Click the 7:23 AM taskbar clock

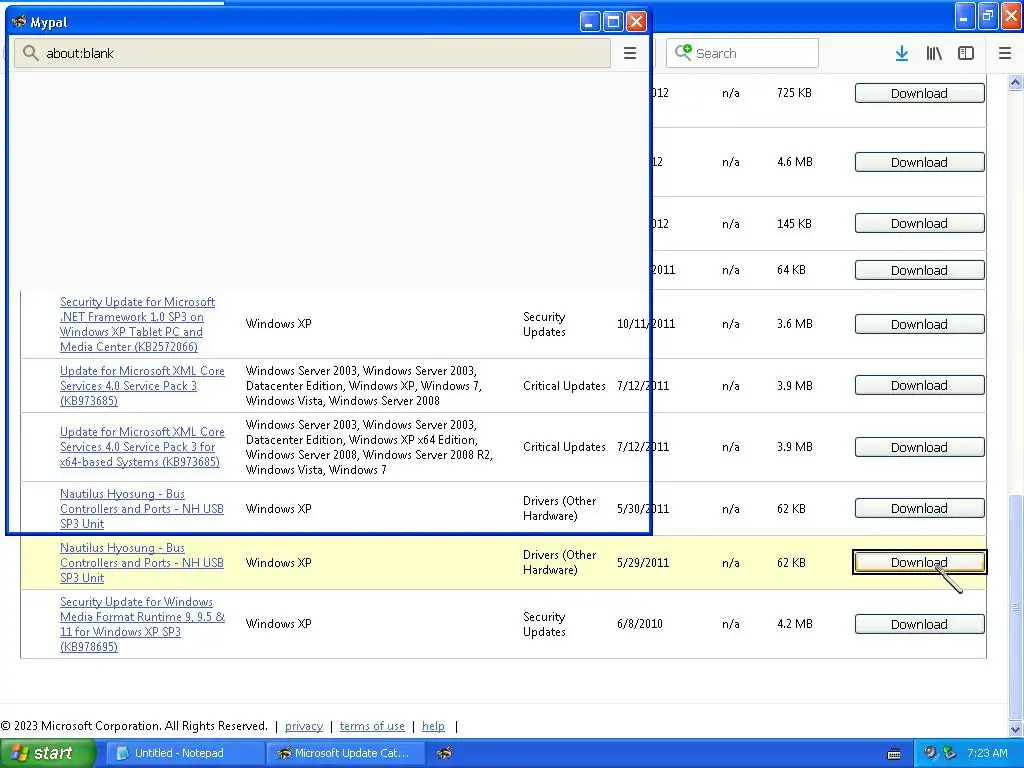click(x=987, y=753)
